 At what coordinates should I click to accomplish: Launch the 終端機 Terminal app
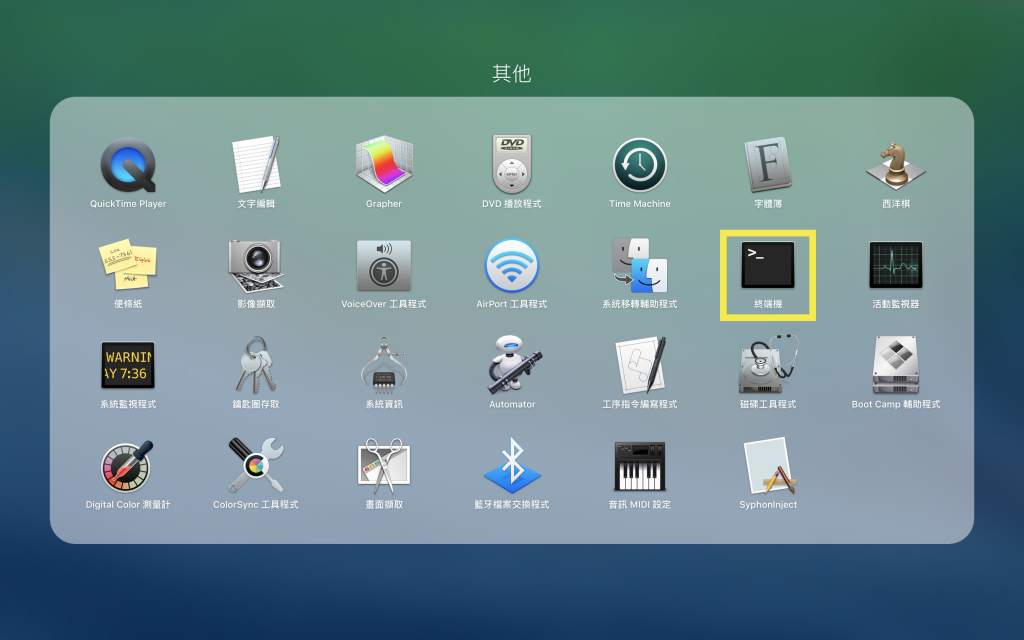(x=768, y=265)
